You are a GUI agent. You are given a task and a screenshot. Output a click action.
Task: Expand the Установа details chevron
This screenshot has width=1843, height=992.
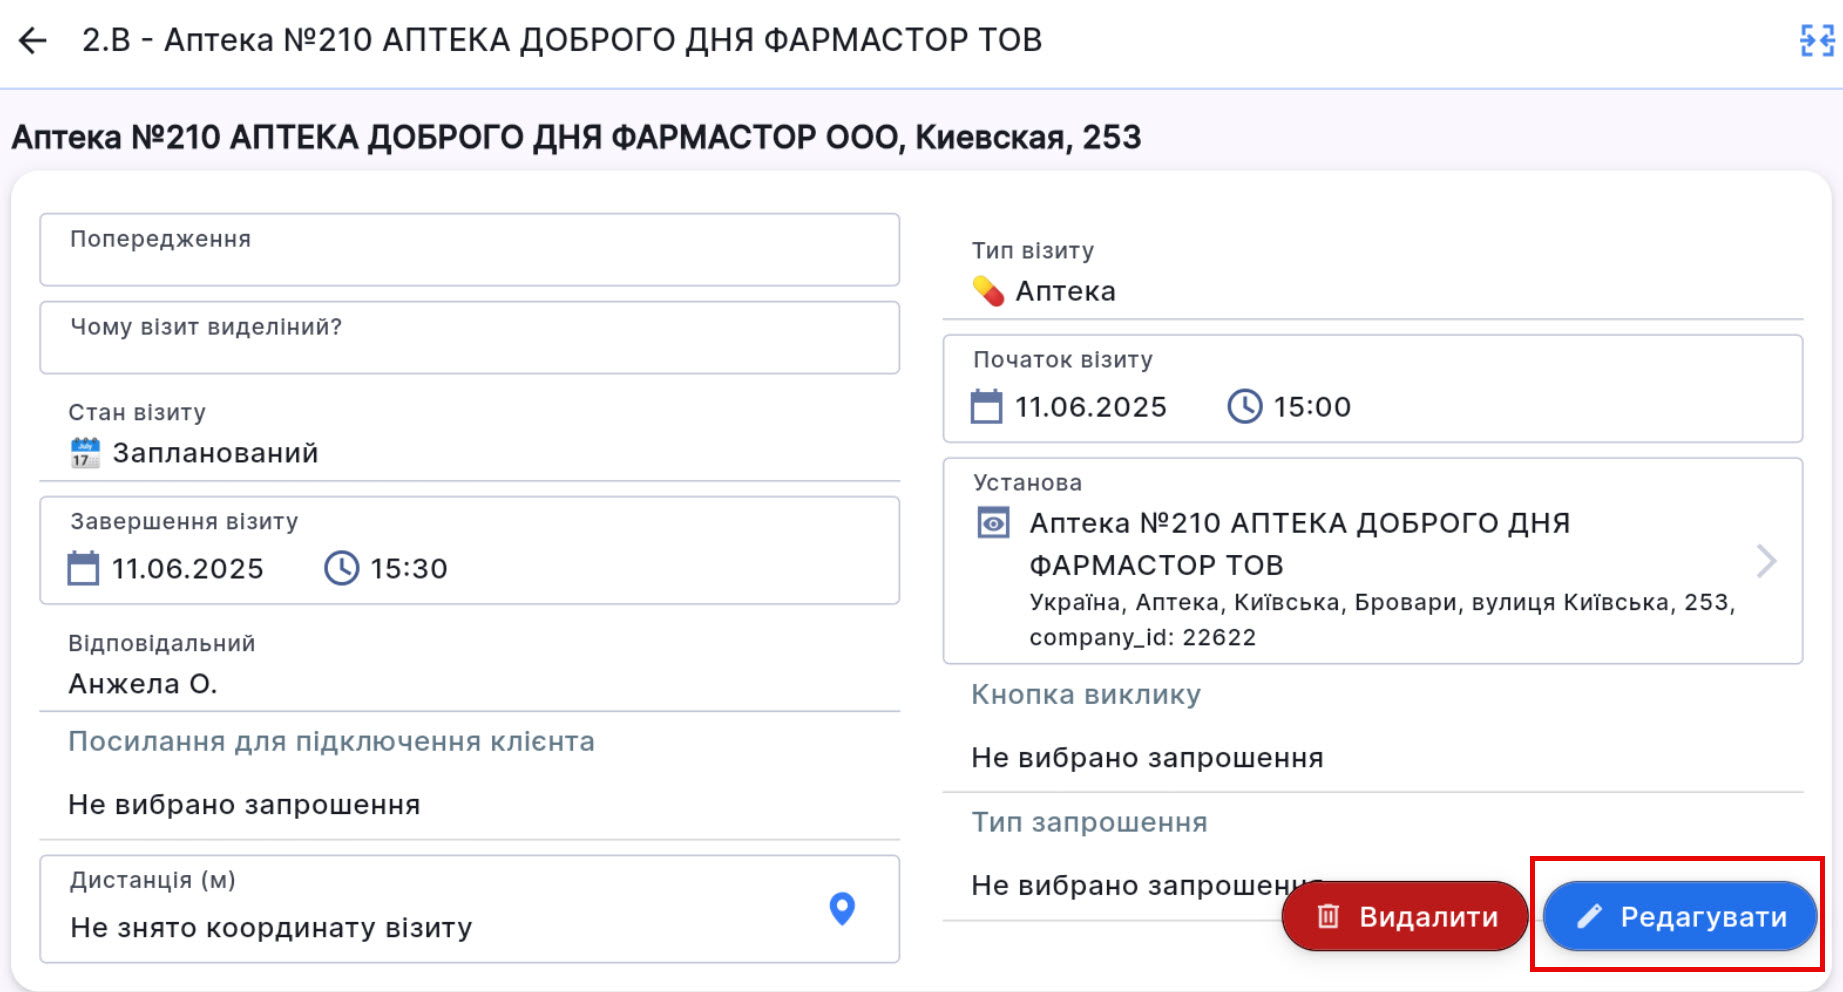tap(1766, 561)
